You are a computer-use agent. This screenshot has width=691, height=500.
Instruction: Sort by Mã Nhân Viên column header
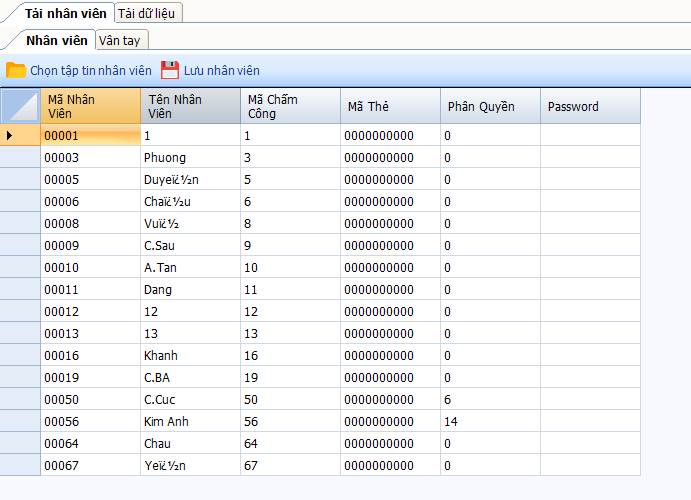90,106
